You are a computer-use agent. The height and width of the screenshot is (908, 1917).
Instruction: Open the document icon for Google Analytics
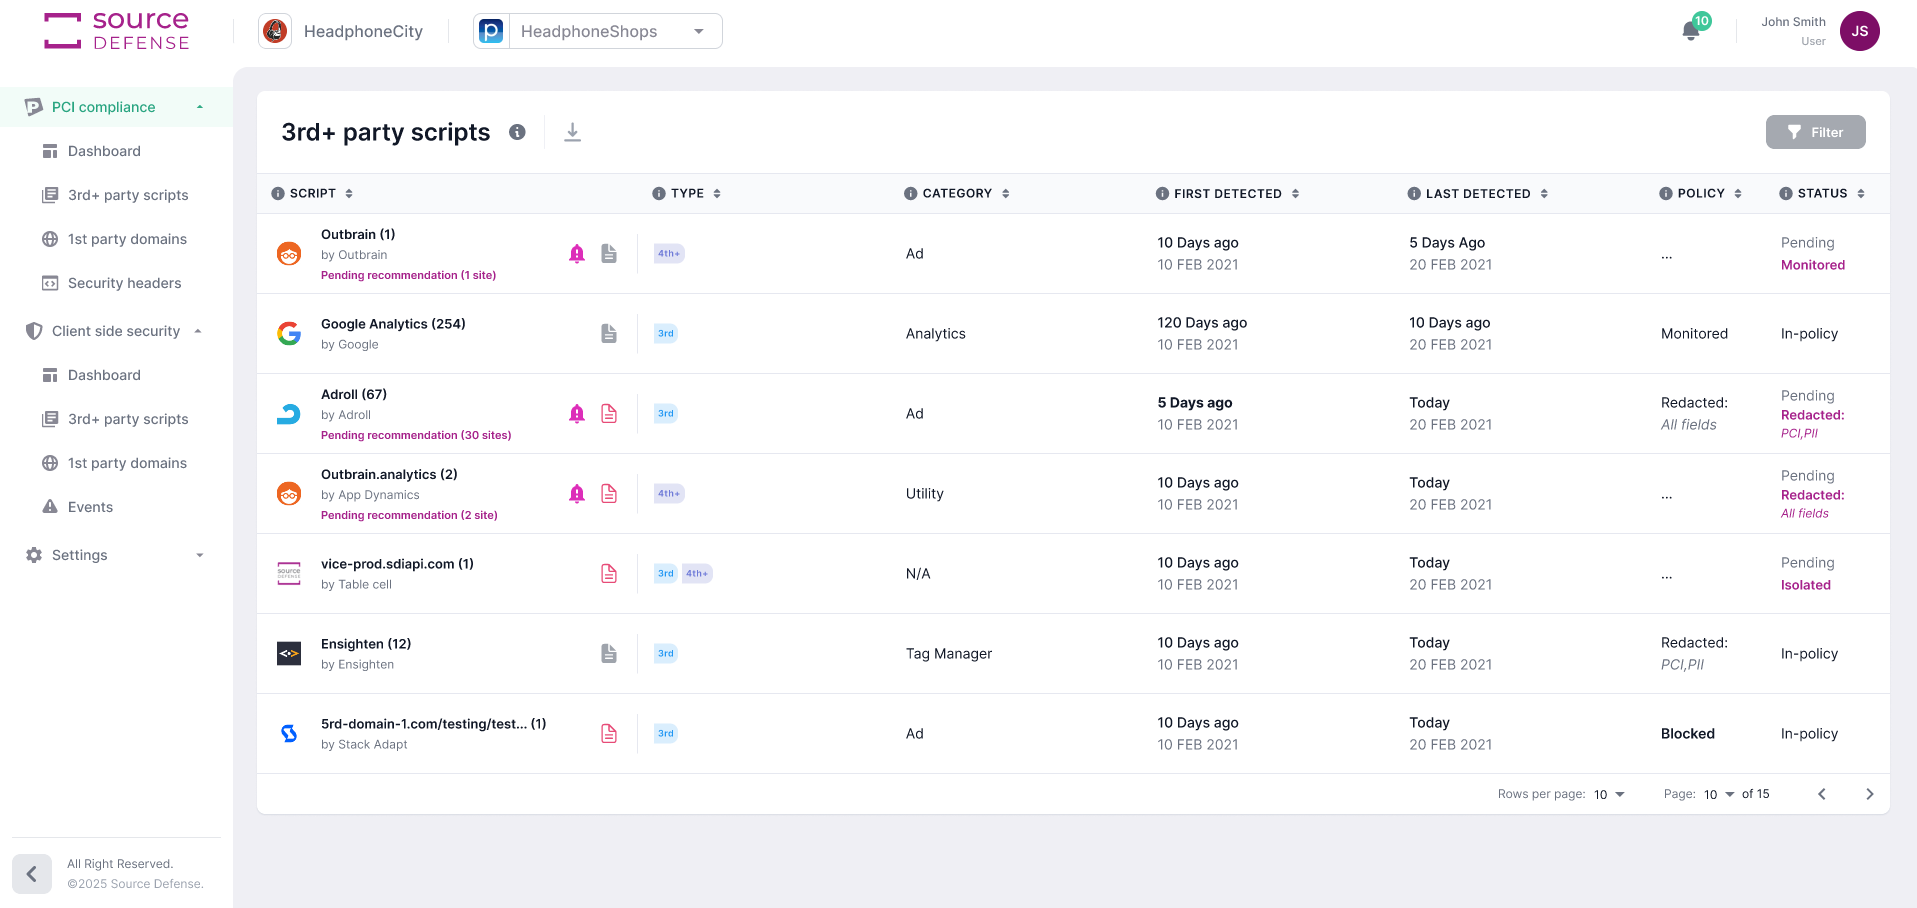(x=609, y=334)
